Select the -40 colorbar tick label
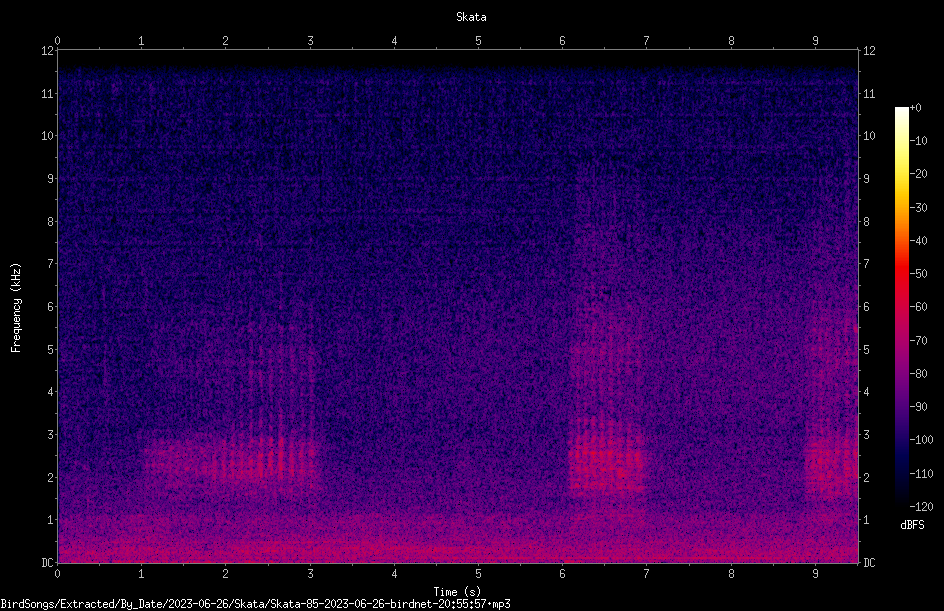 [918, 241]
